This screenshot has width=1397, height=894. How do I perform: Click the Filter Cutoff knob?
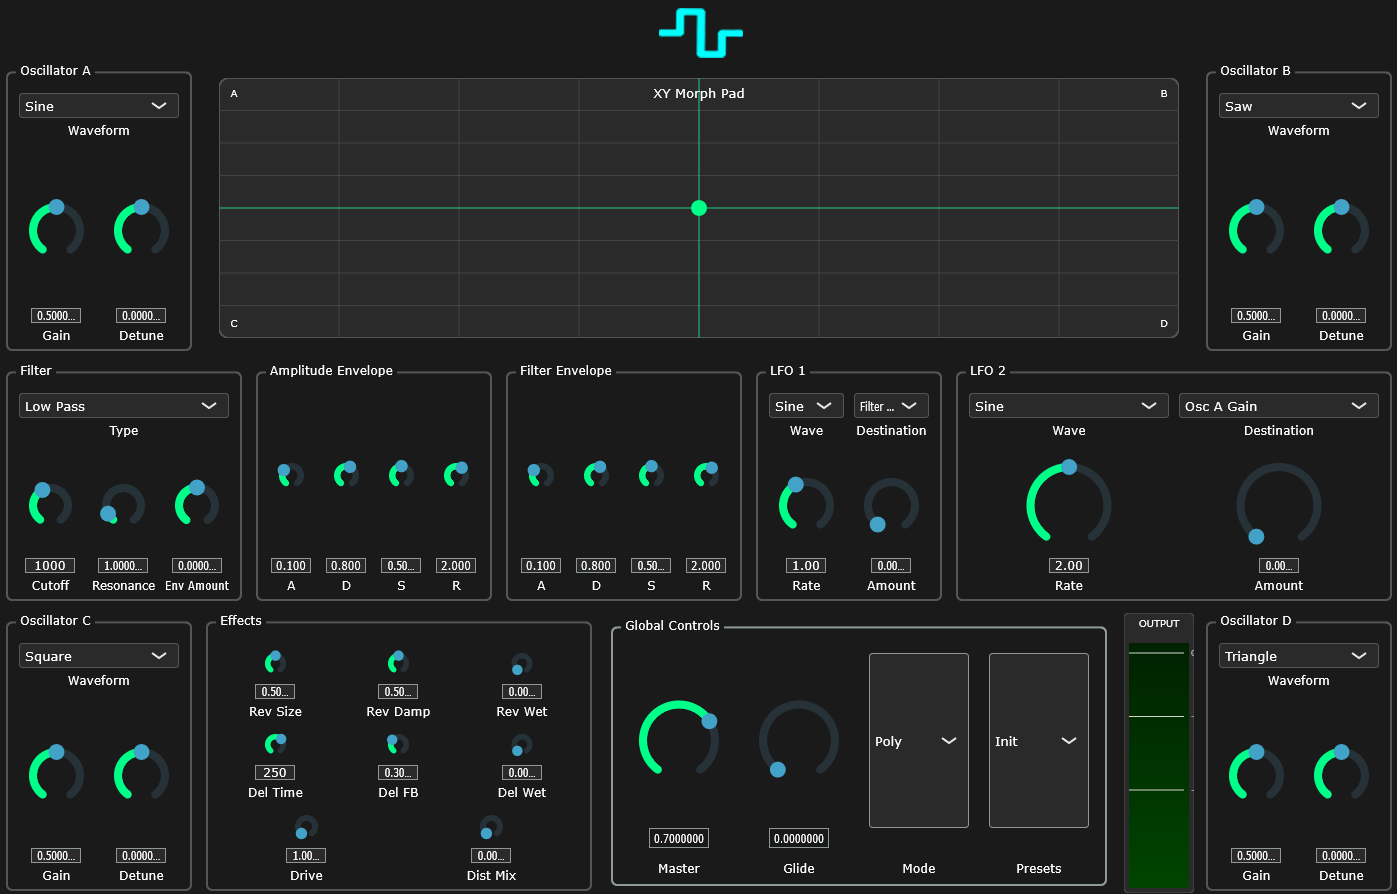point(50,504)
